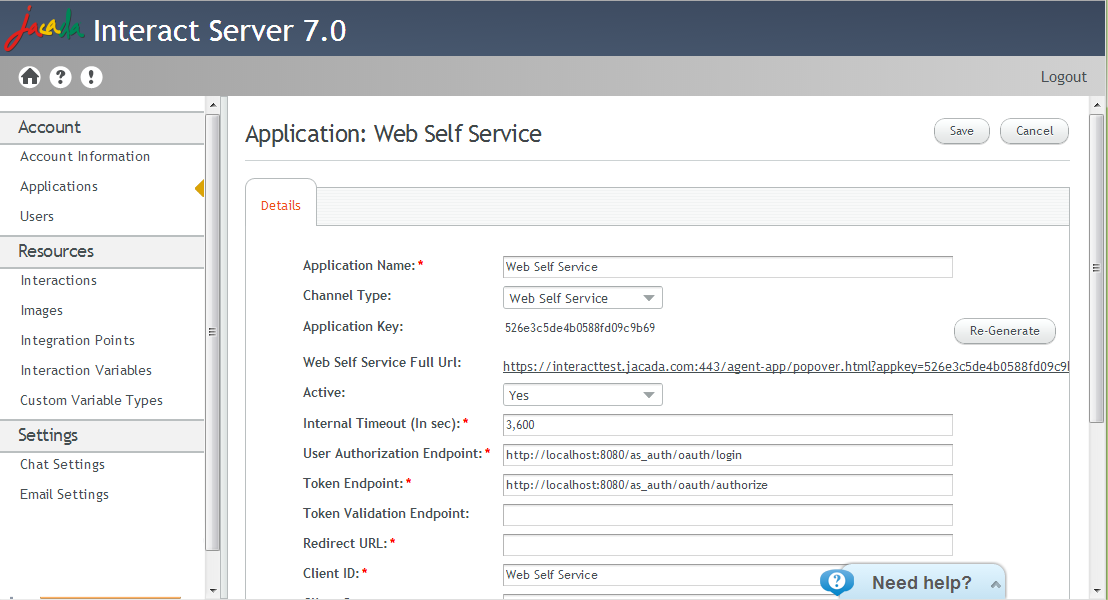Open Interaction Variables
The image size is (1108, 600).
(x=86, y=370)
